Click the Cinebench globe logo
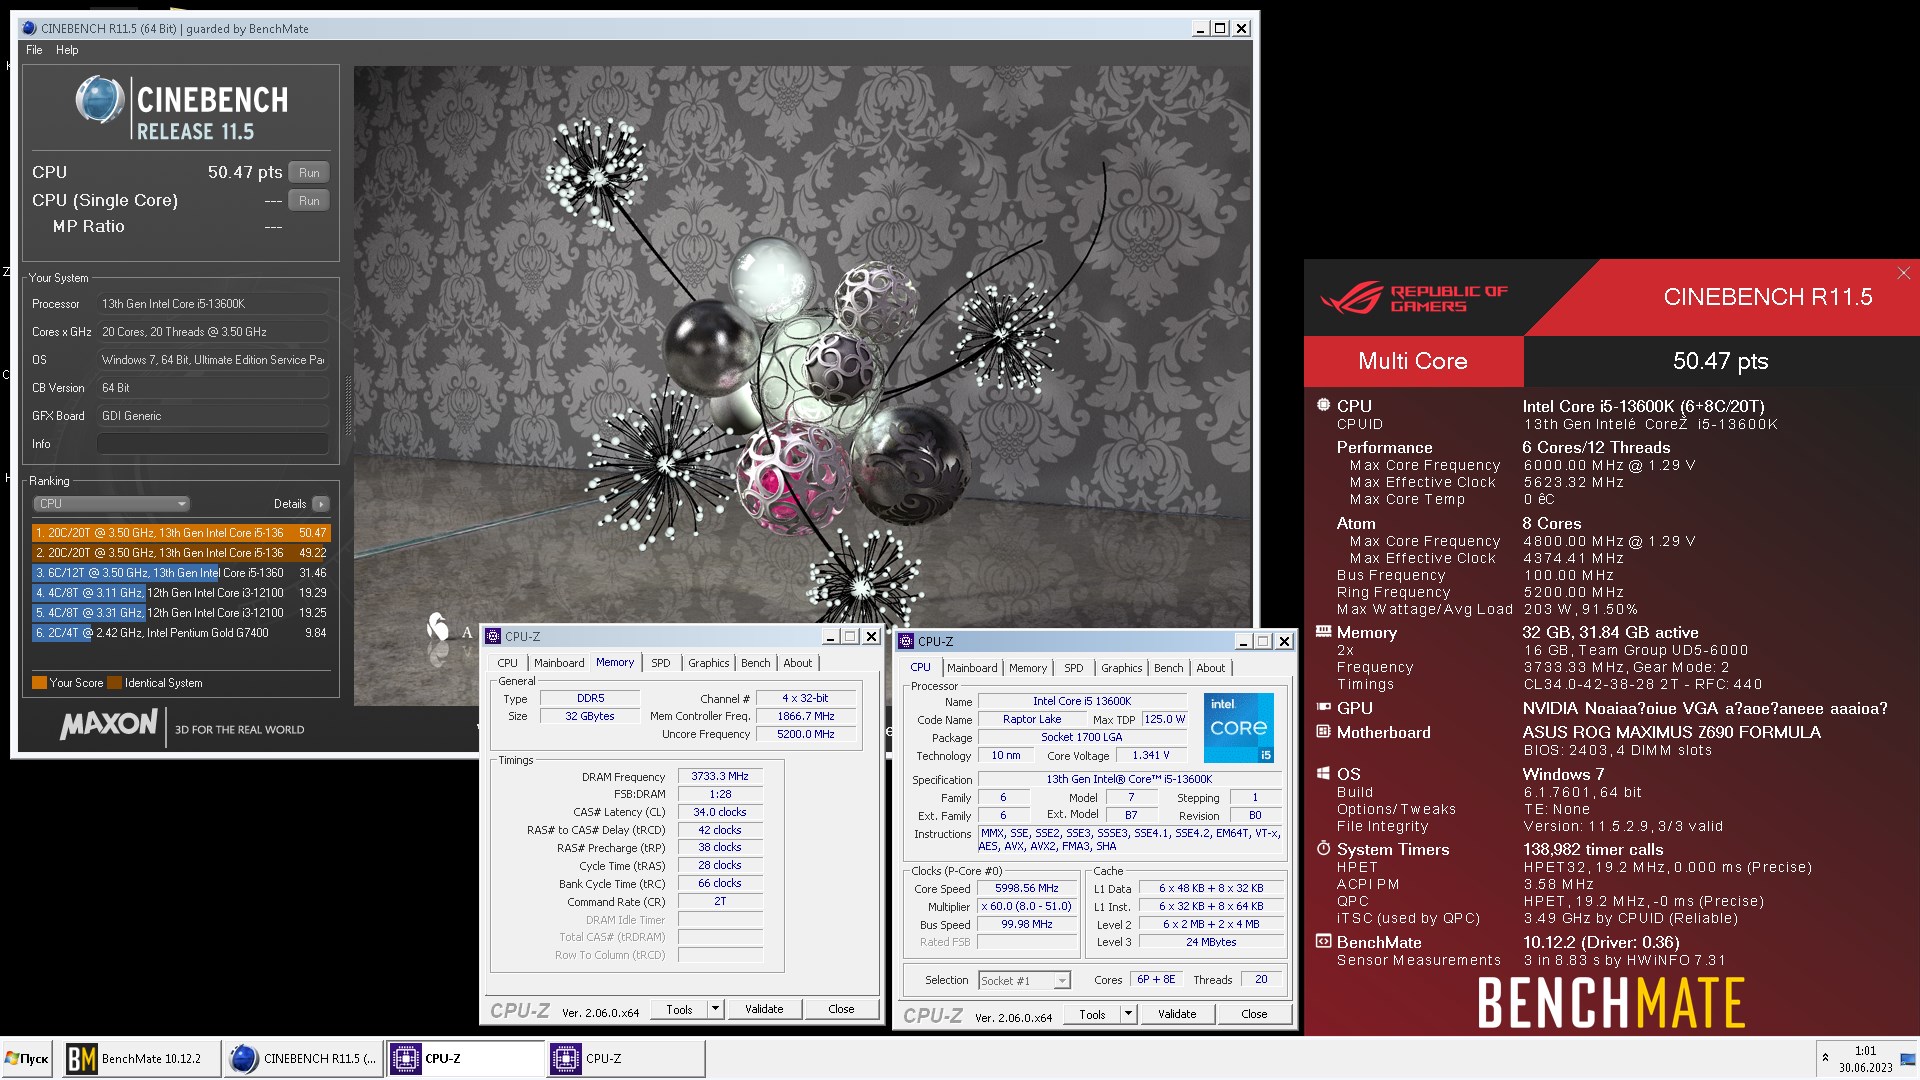Viewport: 1920px width, 1080px height. (x=100, y=100)
